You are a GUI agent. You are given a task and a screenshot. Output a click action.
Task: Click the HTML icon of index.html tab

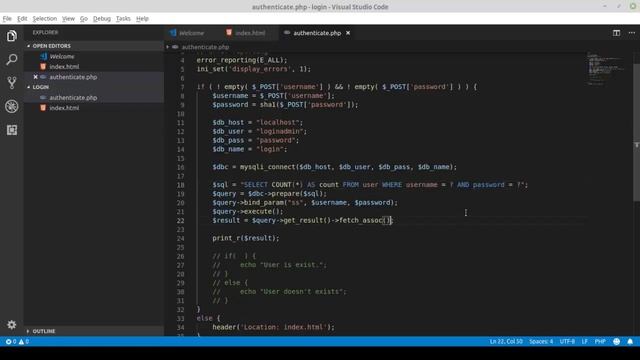tap(229, 33)
